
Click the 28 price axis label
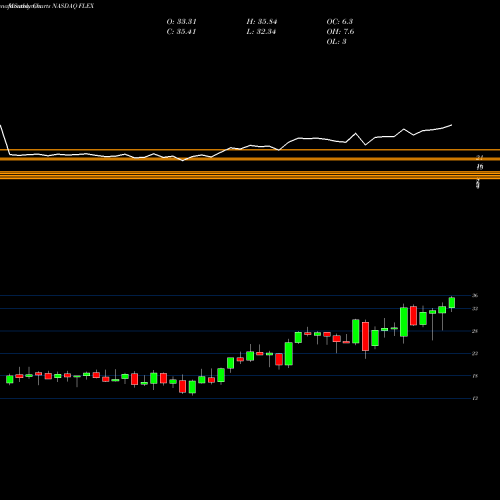pyautogui.click(x=475, y=331)
